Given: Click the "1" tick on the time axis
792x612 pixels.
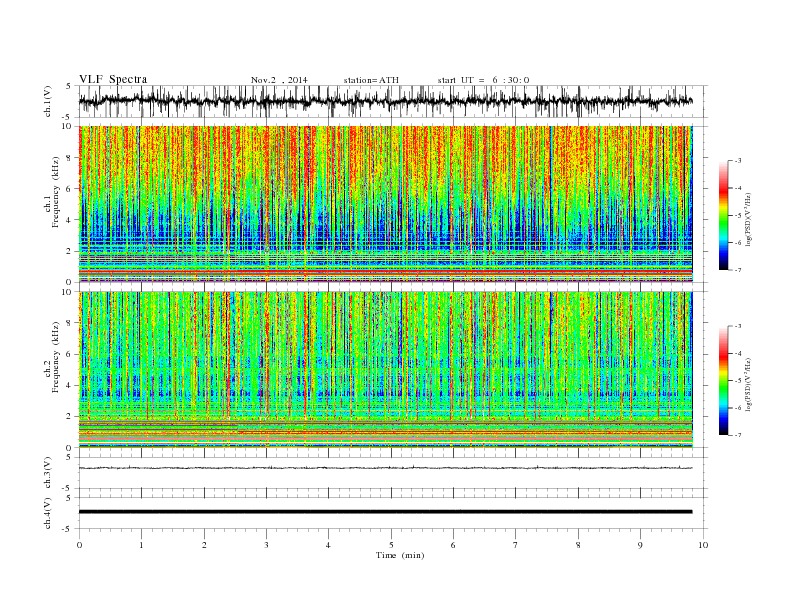Looking at the screenshot, I should pyautogui.click(x=141, y=545).
